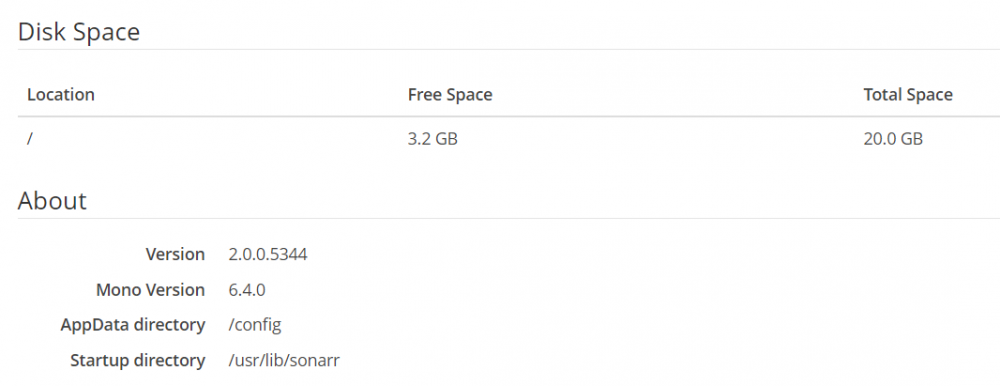Select the Mono version value 6.4.0
The height and width of the screenshot is (386, 1000).
click(x=247, y=290)
